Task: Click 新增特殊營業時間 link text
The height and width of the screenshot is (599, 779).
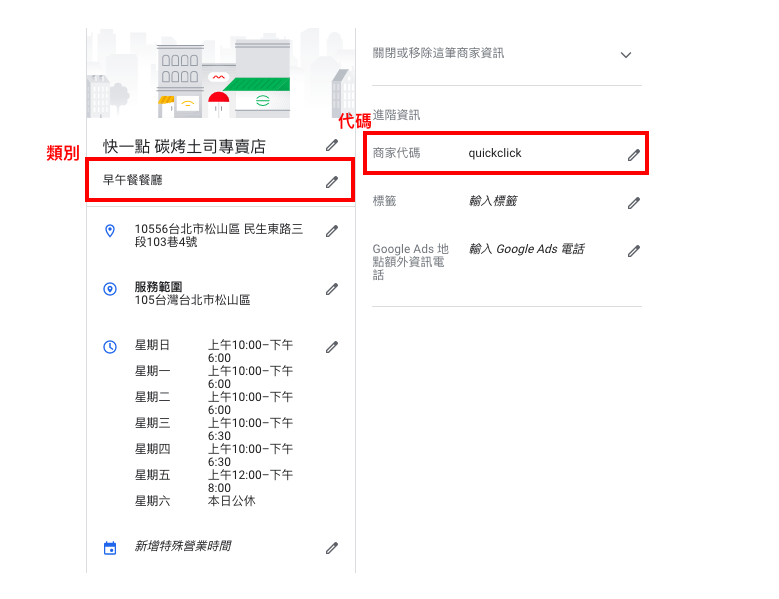Action: point(183,546)
